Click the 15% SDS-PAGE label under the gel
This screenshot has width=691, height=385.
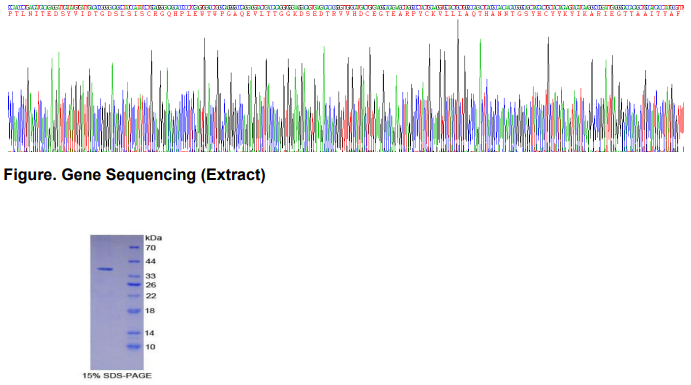coord(117,376)
